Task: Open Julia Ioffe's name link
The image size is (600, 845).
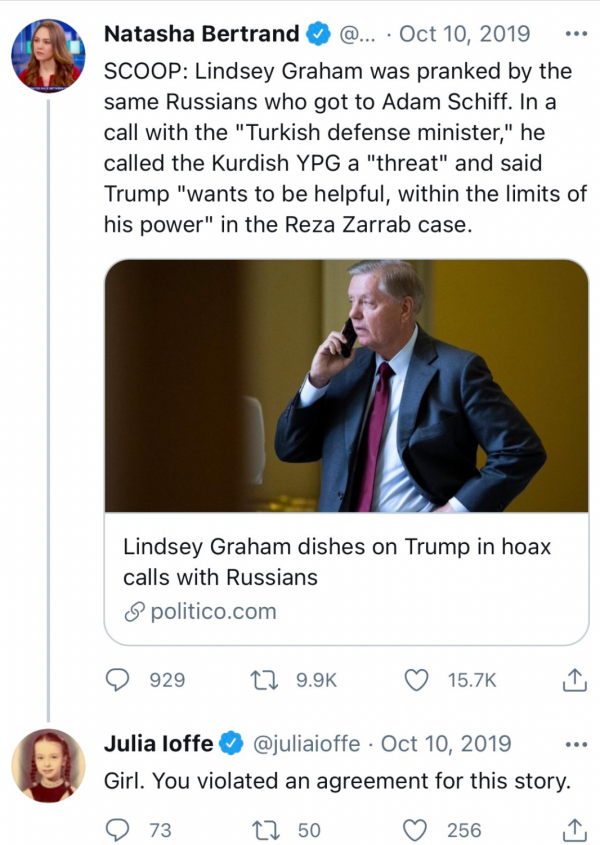Action: point(158,744)
